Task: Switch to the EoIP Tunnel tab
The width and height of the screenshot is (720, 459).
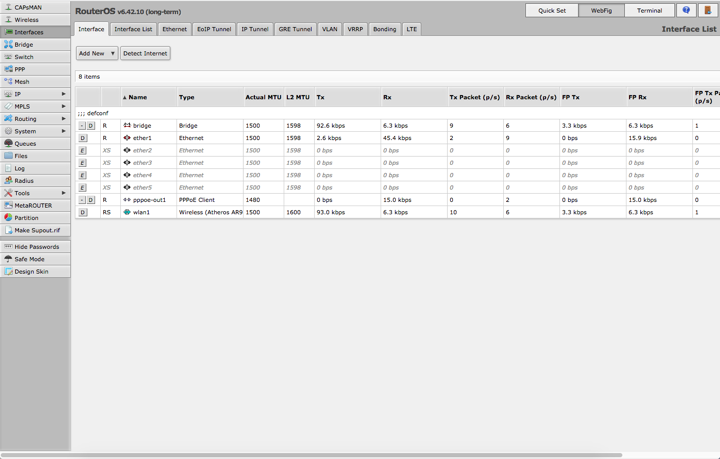Action: 214,29
